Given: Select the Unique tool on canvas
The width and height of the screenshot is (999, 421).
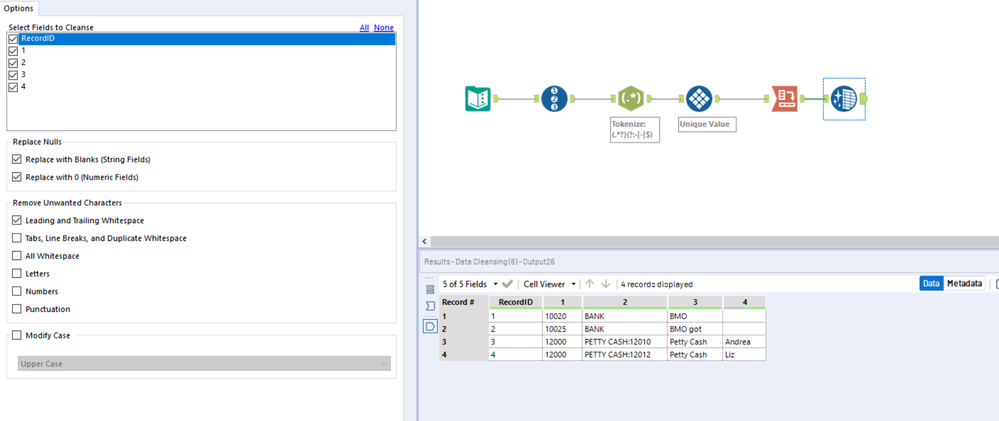Looking at the screenshot, I should tap(699, 99).
